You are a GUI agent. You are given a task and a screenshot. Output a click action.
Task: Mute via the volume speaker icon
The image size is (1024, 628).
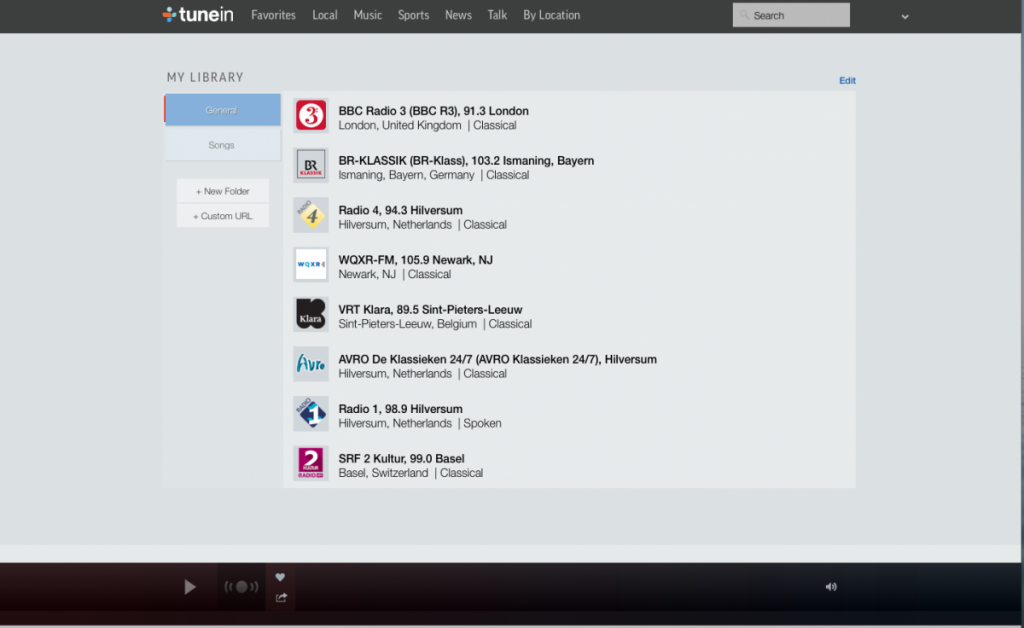point(831,587)
